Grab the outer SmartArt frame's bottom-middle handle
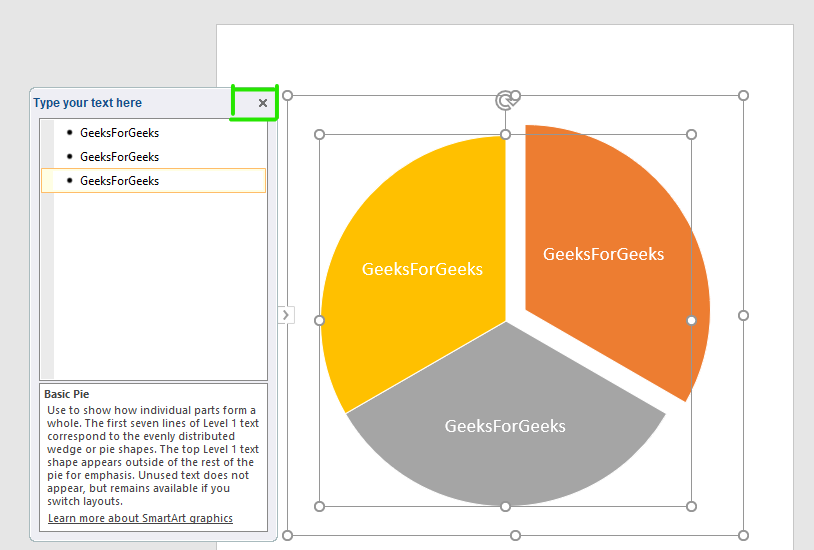The height and width of the screenshot is (550, 814). click(x=515, y=535)
